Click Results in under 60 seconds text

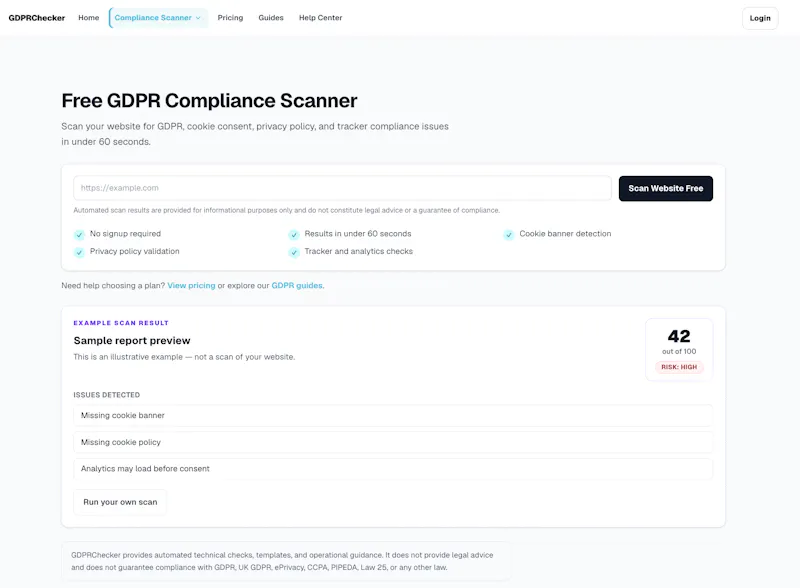click(358, 234)
